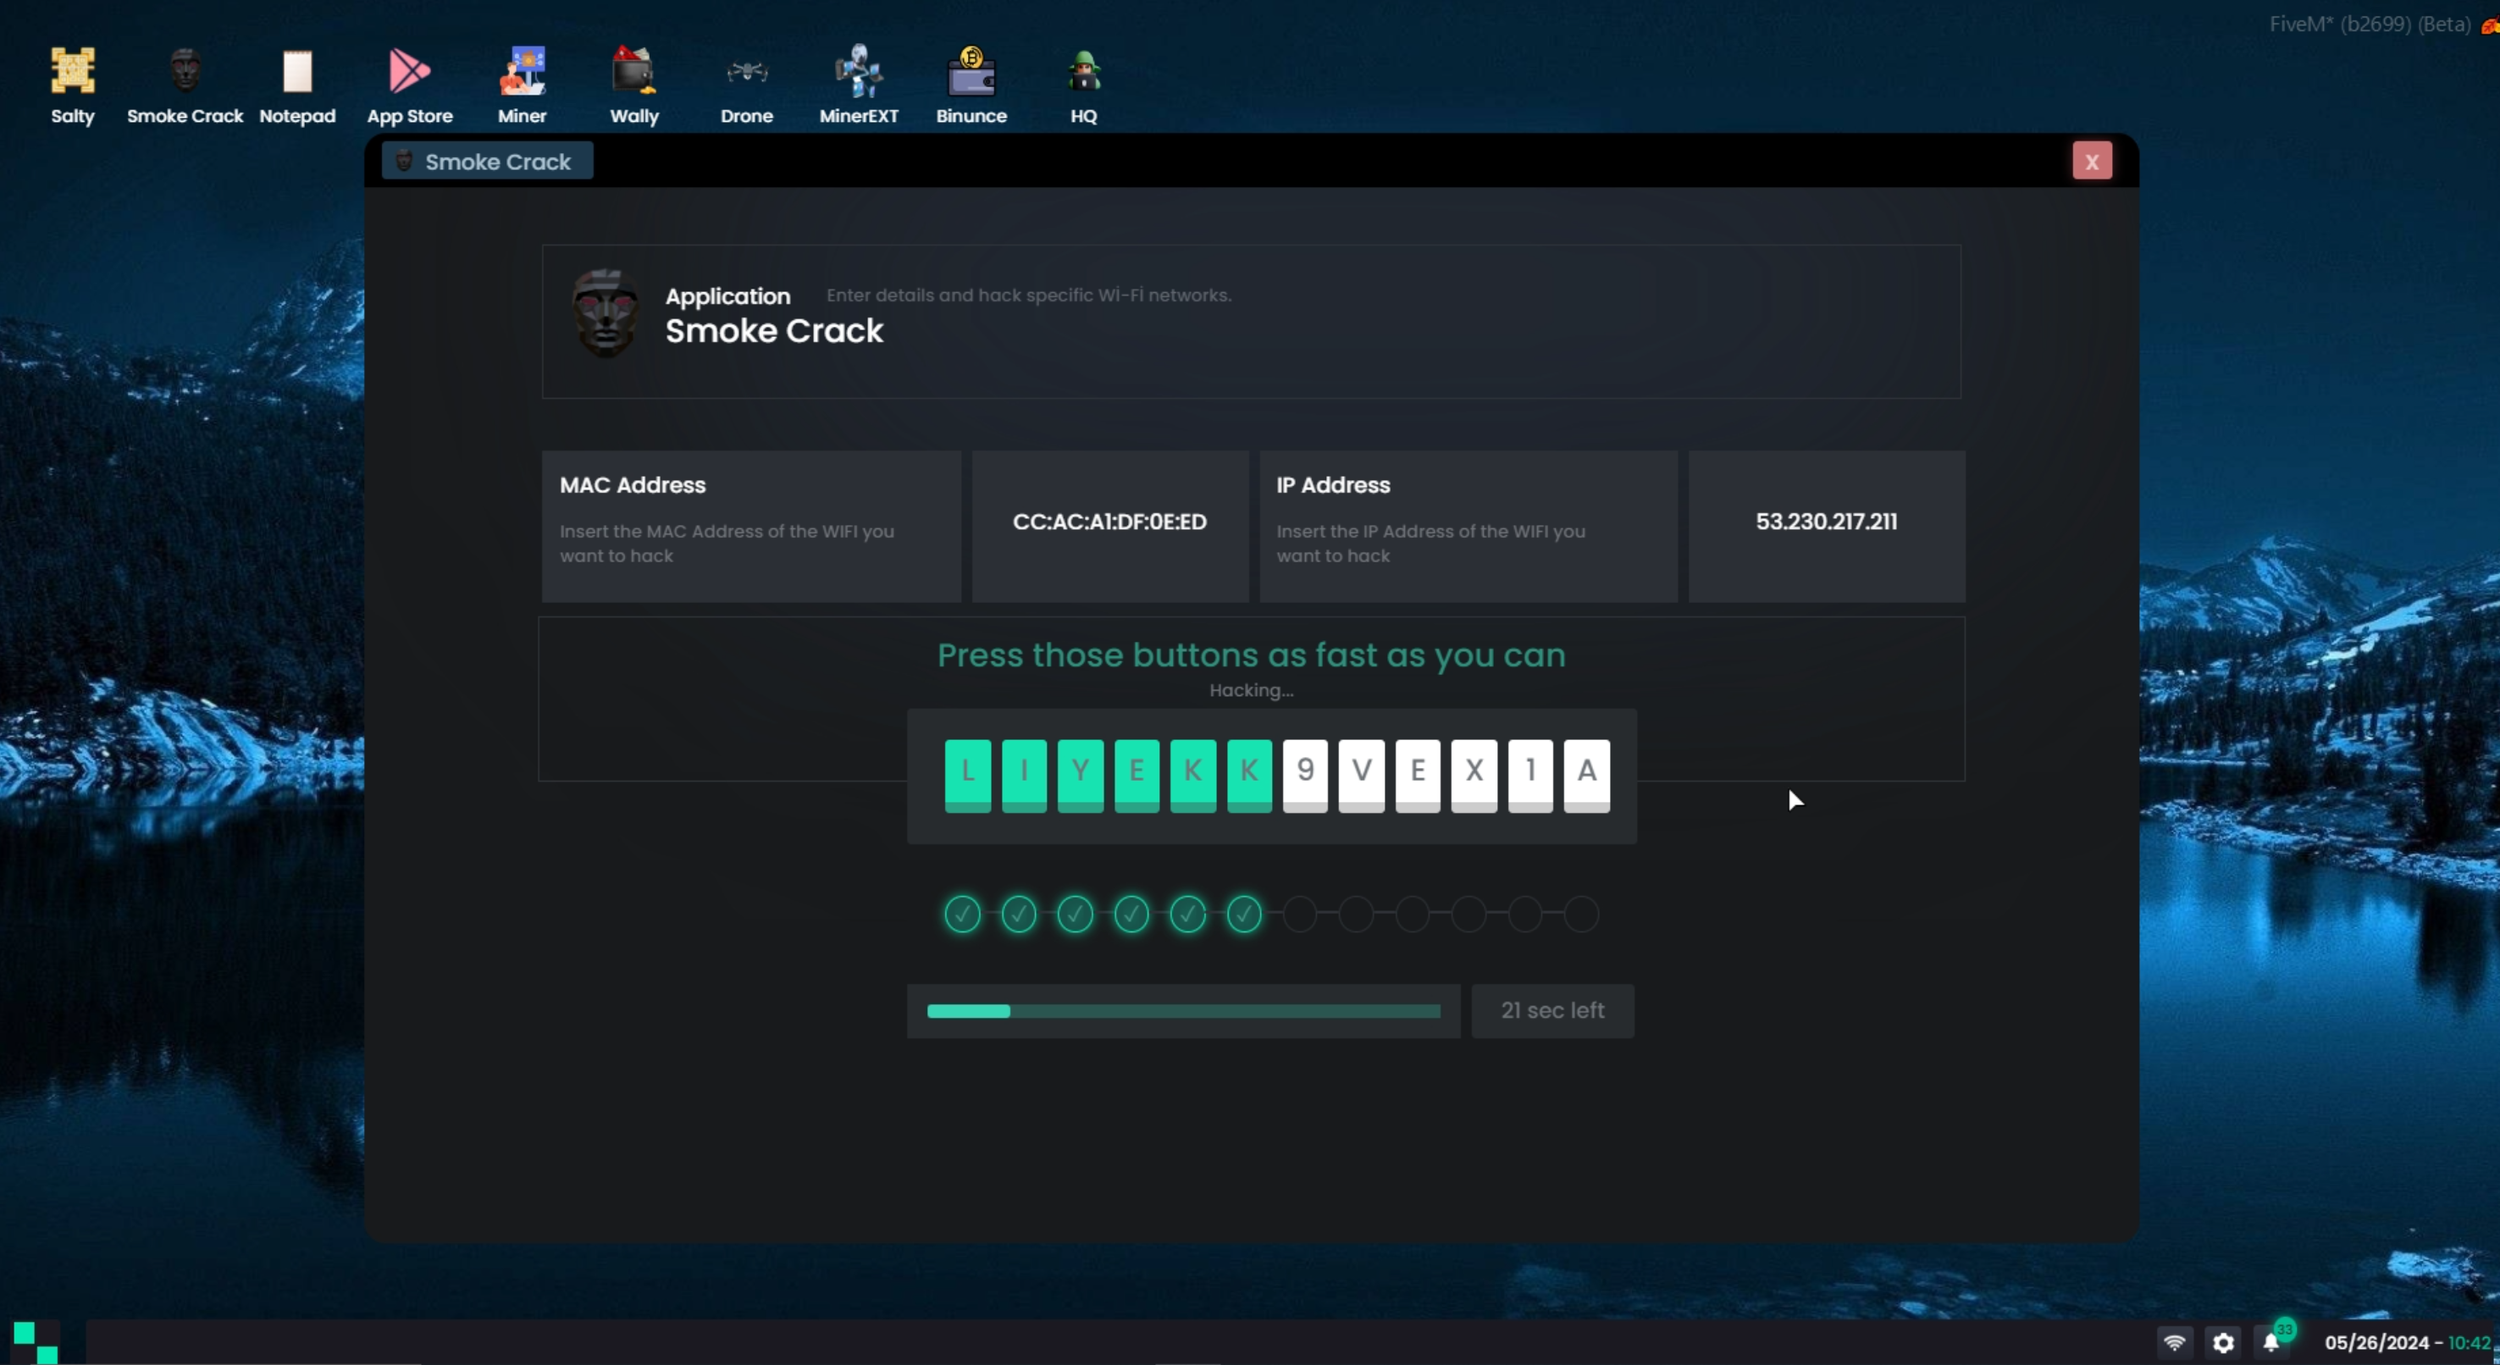This screenshot has height=1365, width=2500.
Task: Click the hacking countdown progress bar
Action: tap(1183, 1011)
